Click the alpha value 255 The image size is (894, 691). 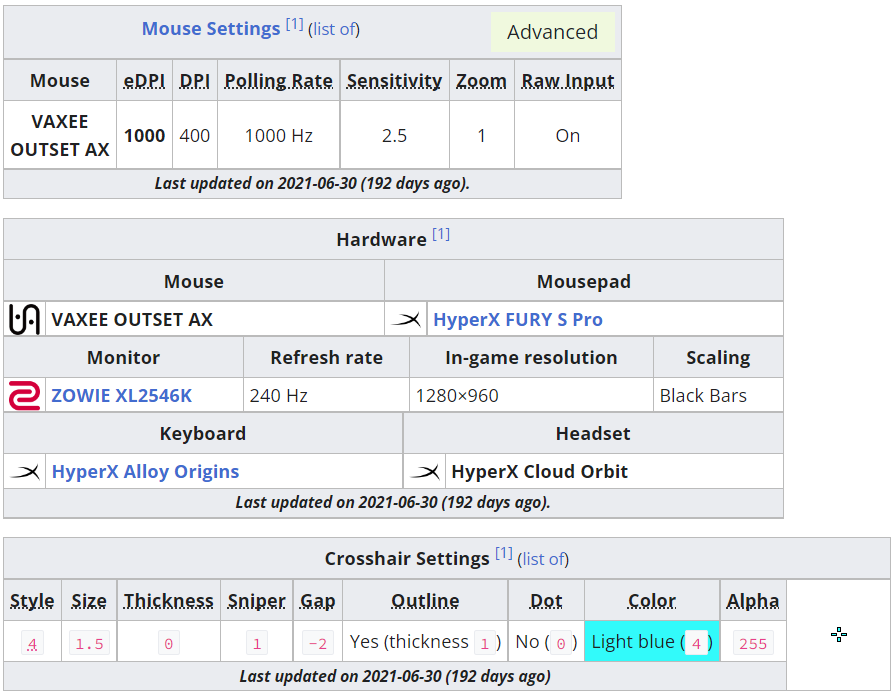(753, 643)
